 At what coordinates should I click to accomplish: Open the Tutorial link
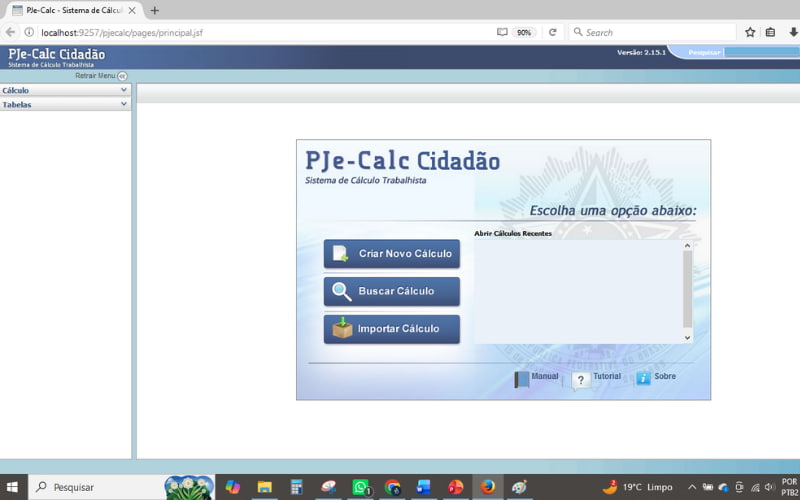click(x=607, y=376)
